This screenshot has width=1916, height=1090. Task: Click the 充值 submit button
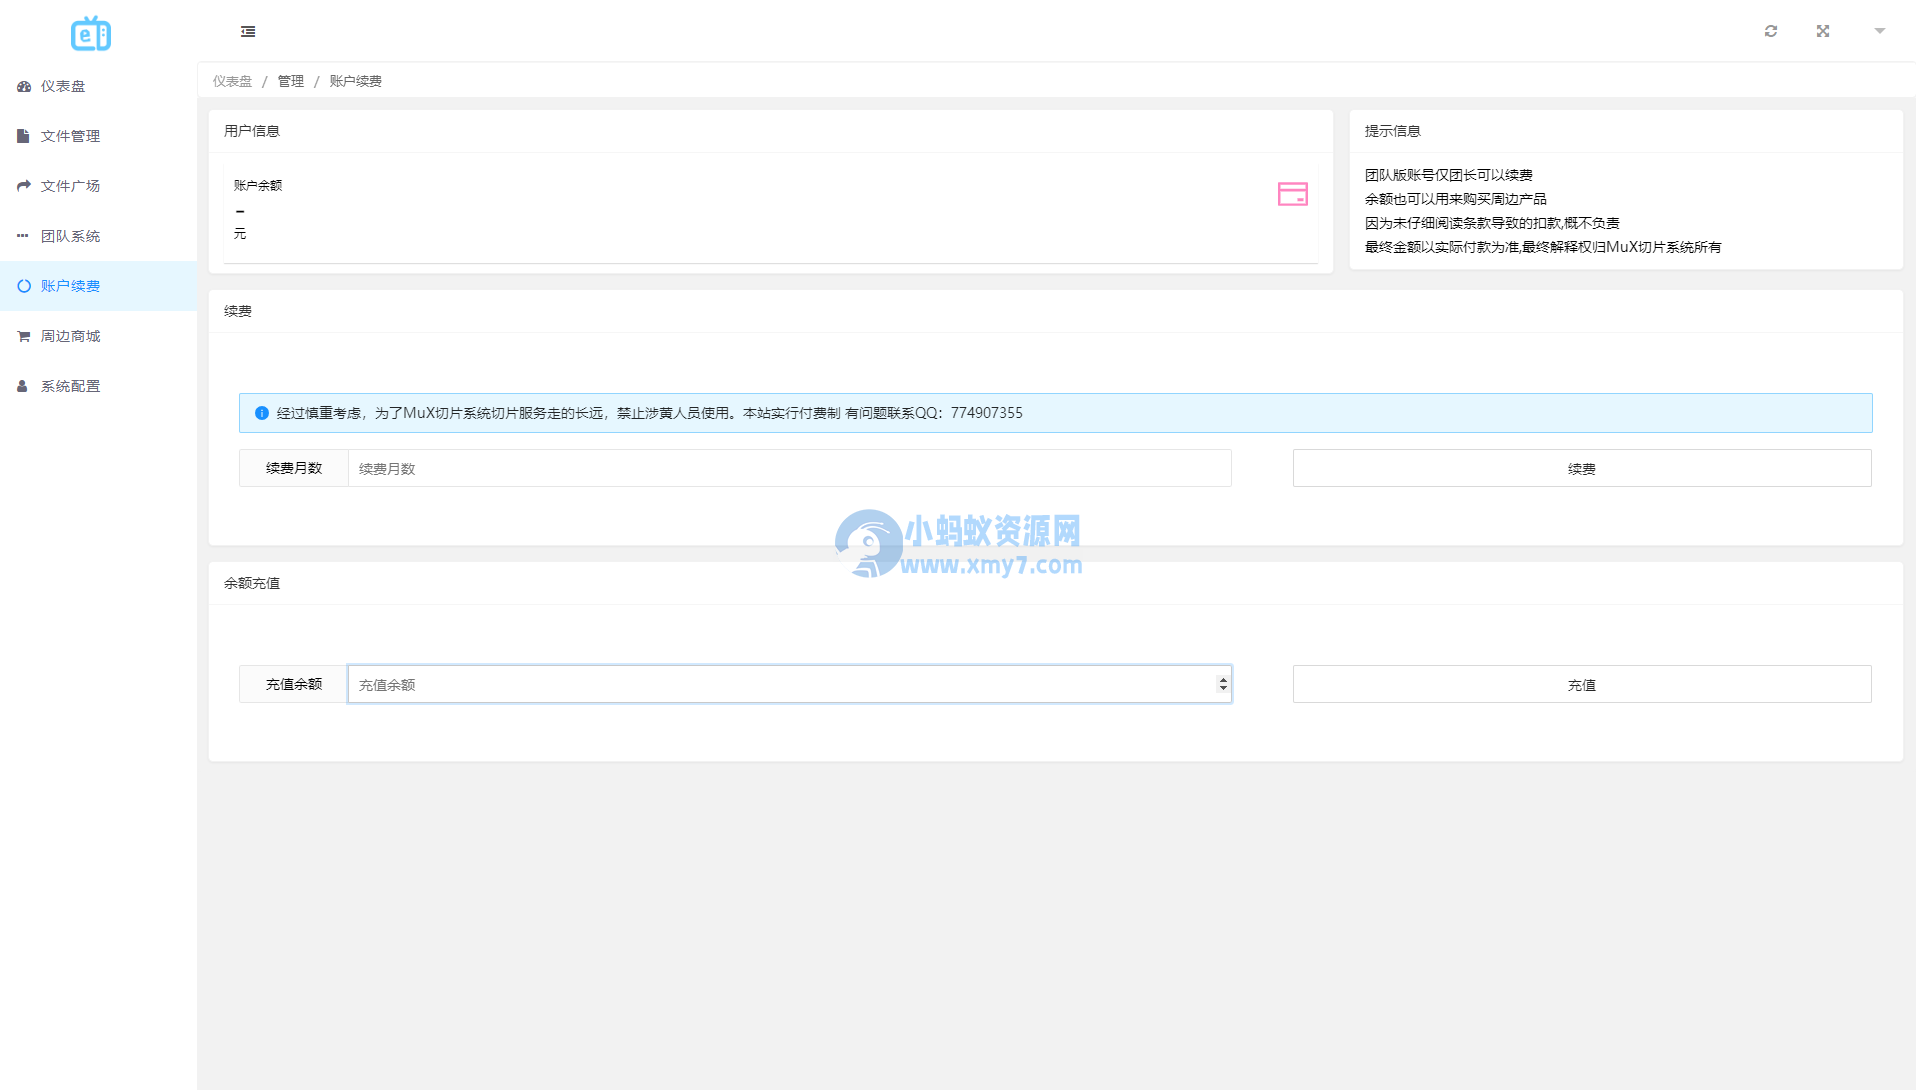(x=1582, y=684)
